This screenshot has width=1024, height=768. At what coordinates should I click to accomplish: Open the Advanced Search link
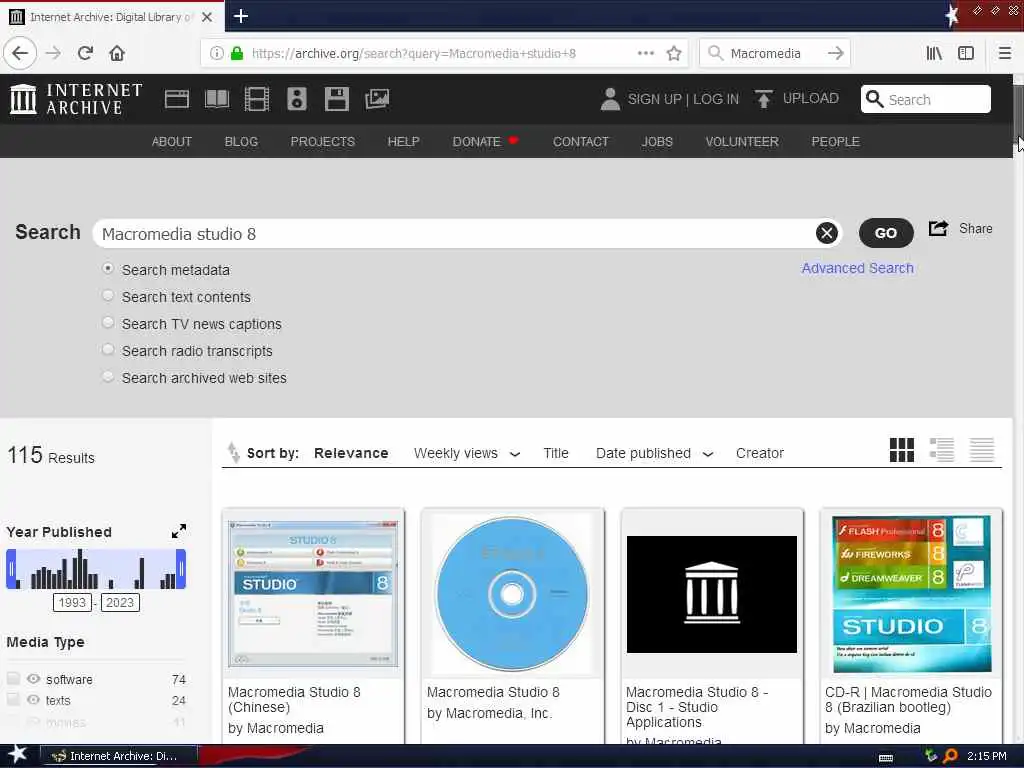[857, 268]
